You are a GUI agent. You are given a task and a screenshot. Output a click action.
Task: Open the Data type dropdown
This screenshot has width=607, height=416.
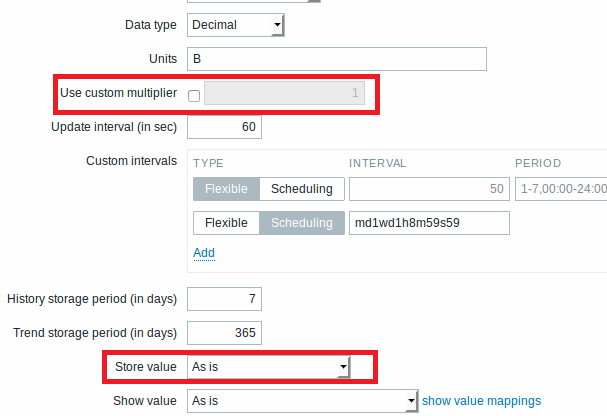(x=236, y=24)
